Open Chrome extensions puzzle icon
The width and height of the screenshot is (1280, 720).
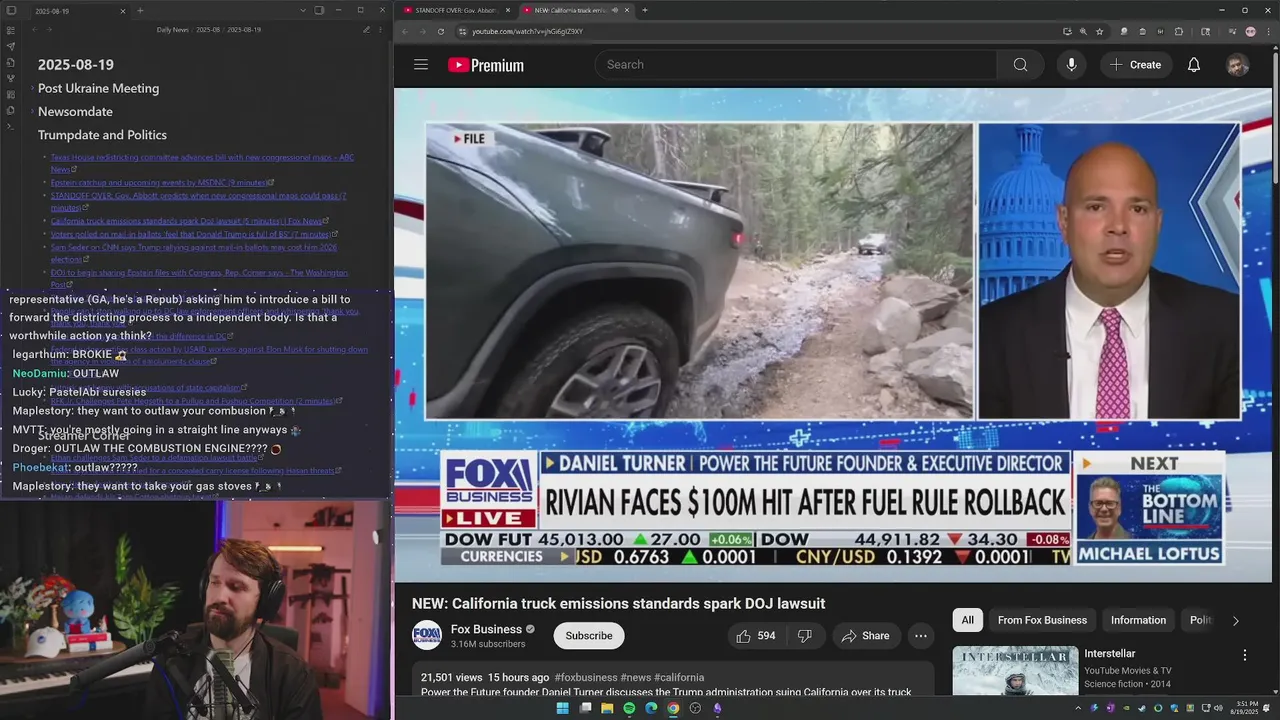[1179, 31]
